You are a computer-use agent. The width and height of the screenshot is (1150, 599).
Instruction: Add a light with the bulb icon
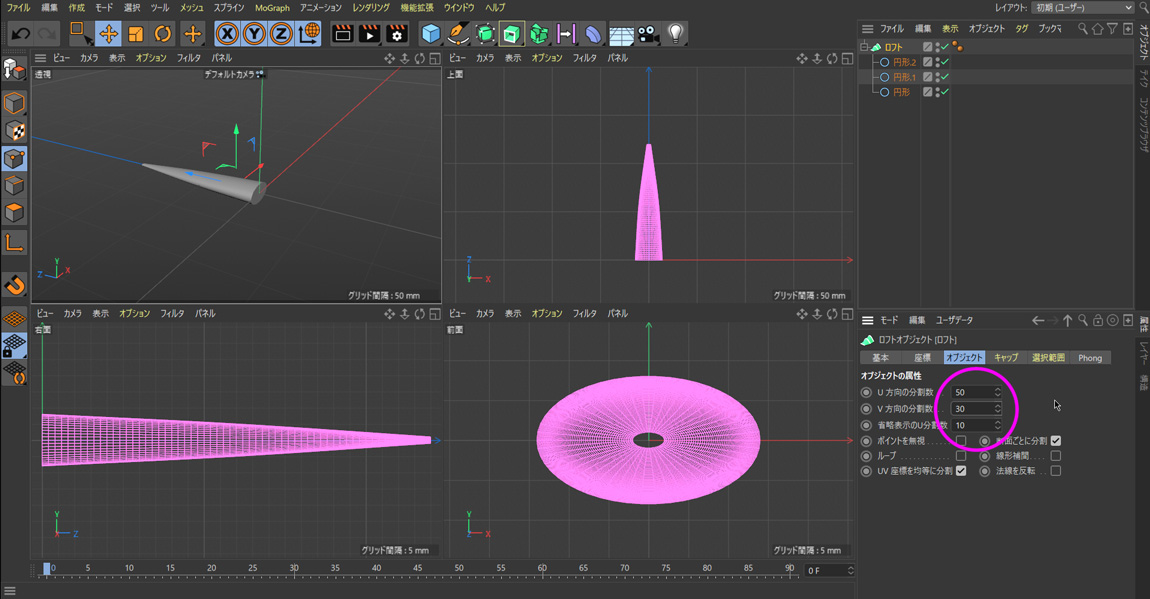(676, 34)
